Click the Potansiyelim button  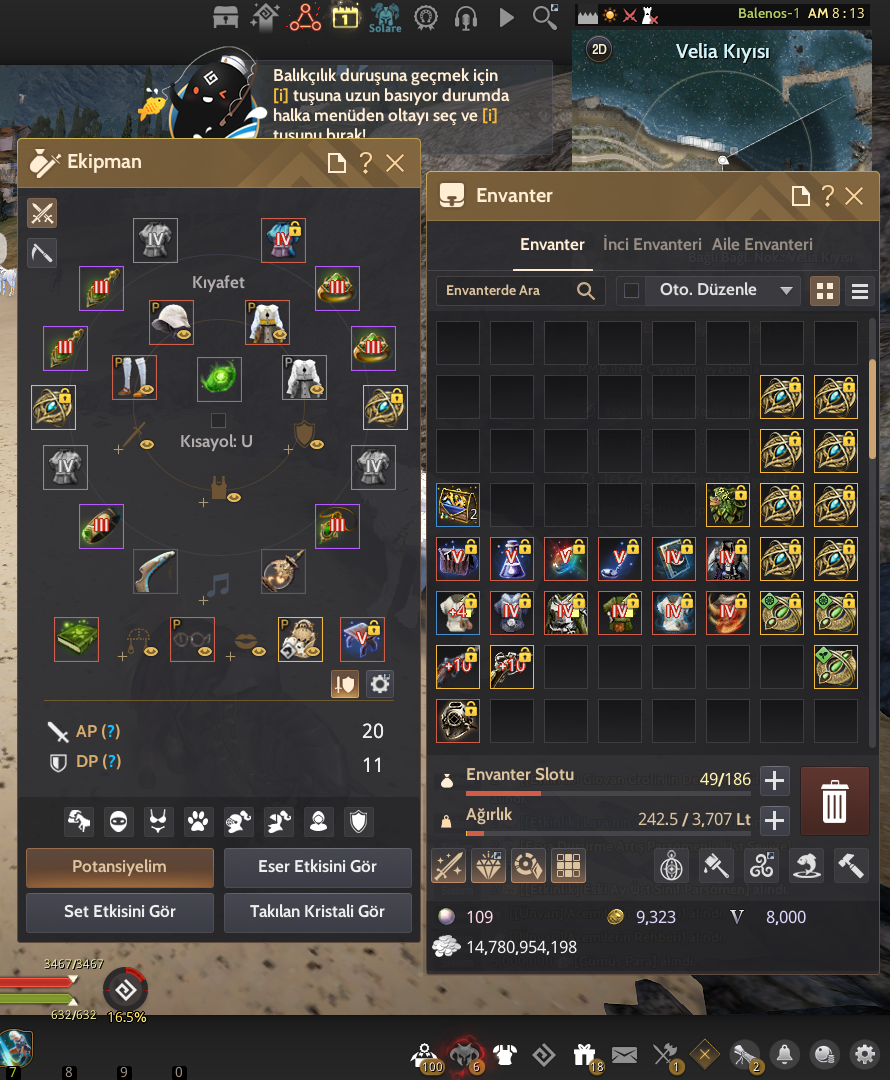click(120, 867)
